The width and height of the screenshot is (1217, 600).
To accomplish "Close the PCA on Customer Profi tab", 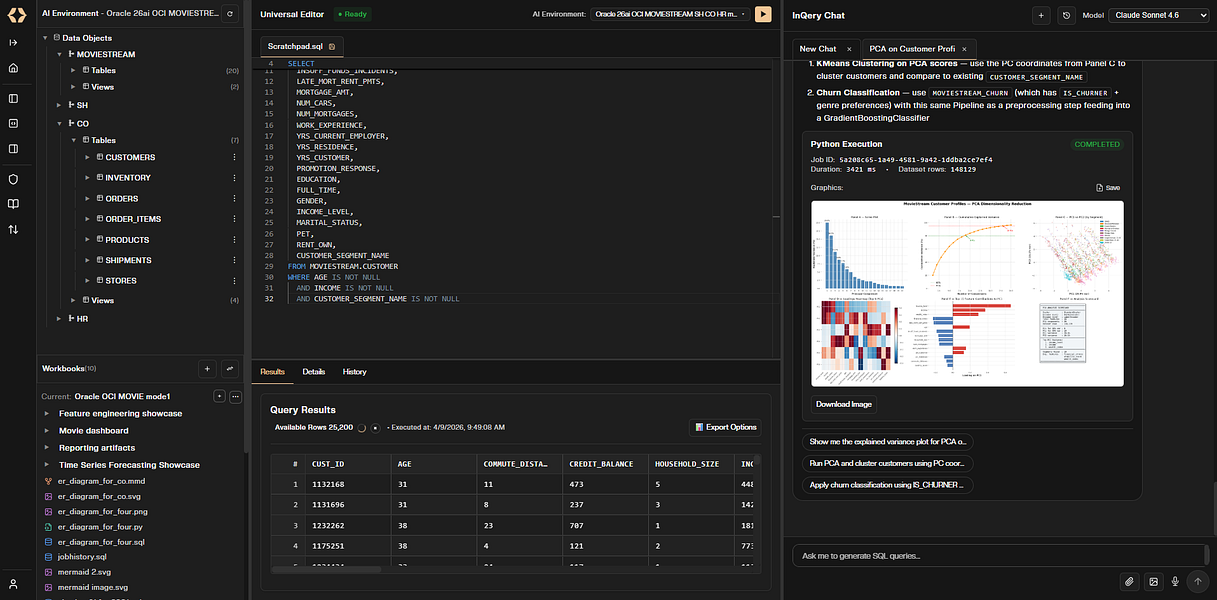I will tap(966, 48).
